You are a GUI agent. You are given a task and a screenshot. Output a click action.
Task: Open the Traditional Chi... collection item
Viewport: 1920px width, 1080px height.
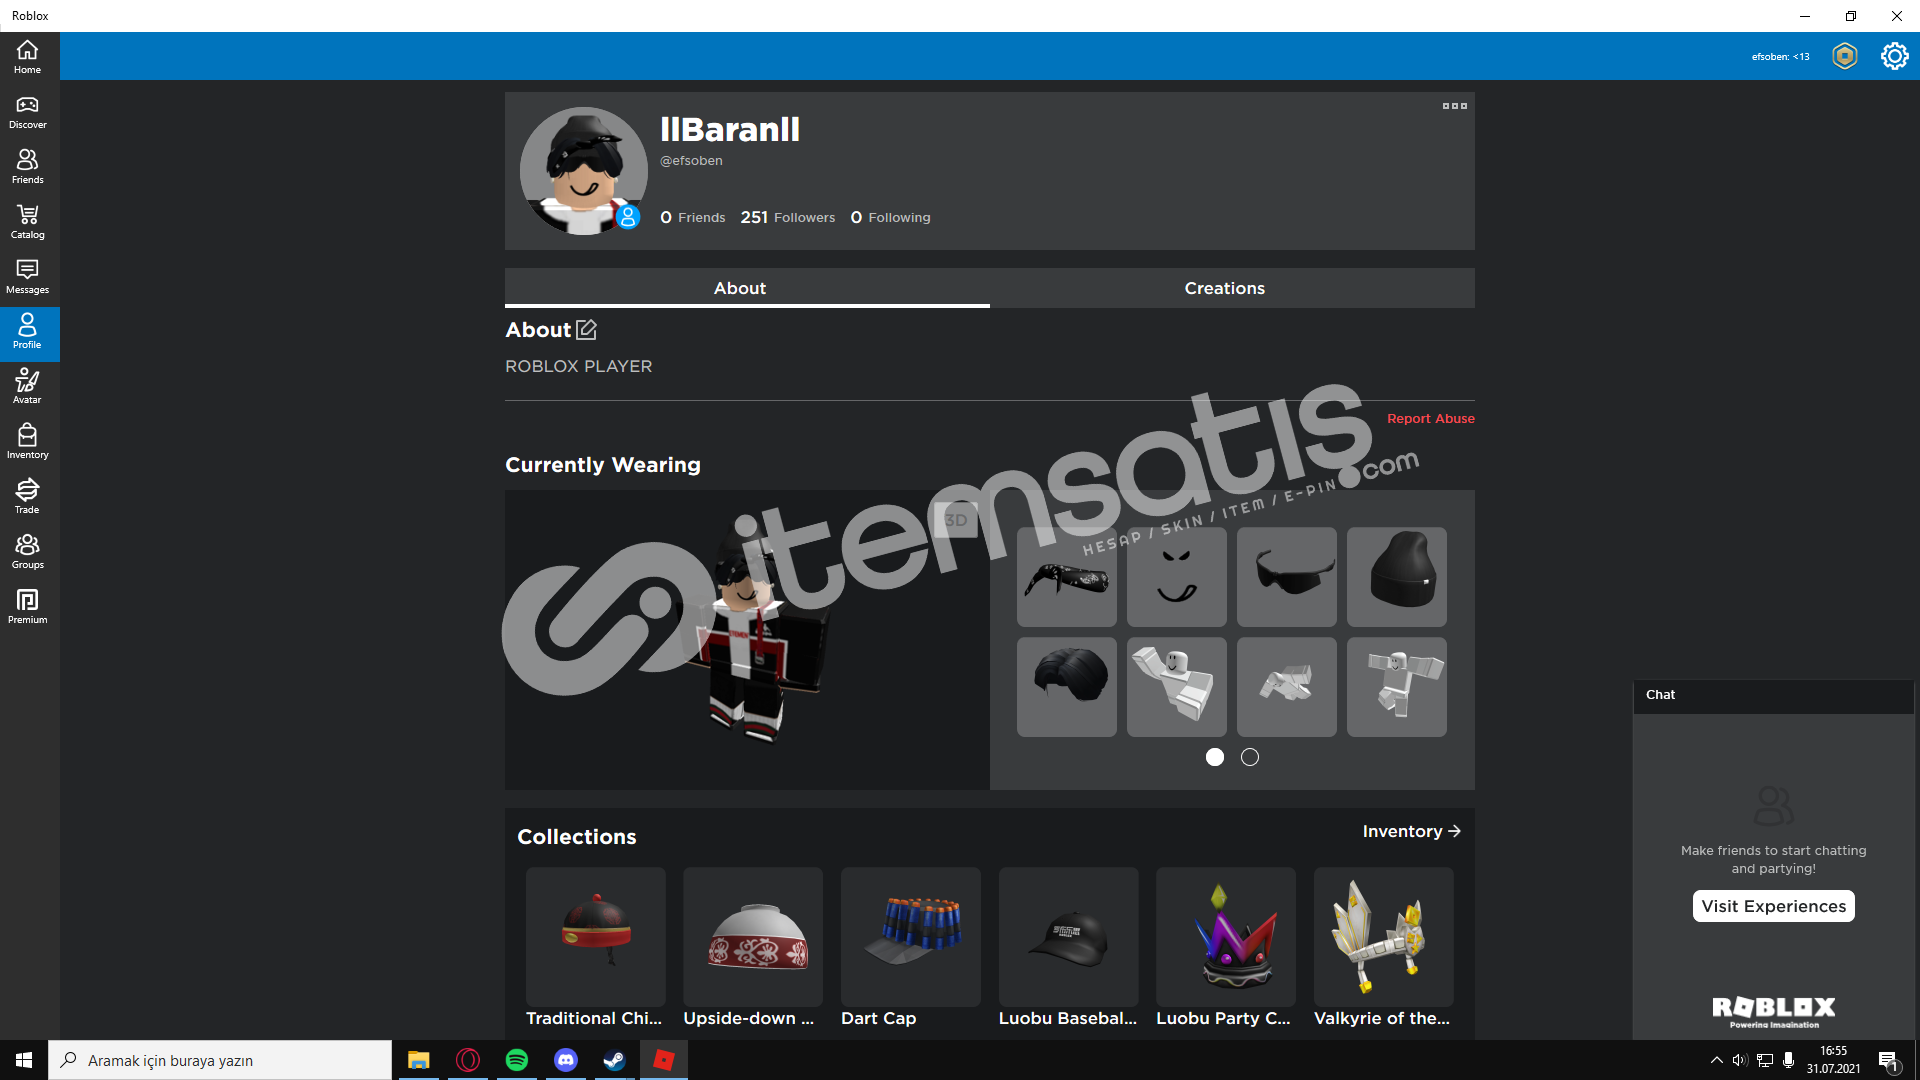coord(596,947)
